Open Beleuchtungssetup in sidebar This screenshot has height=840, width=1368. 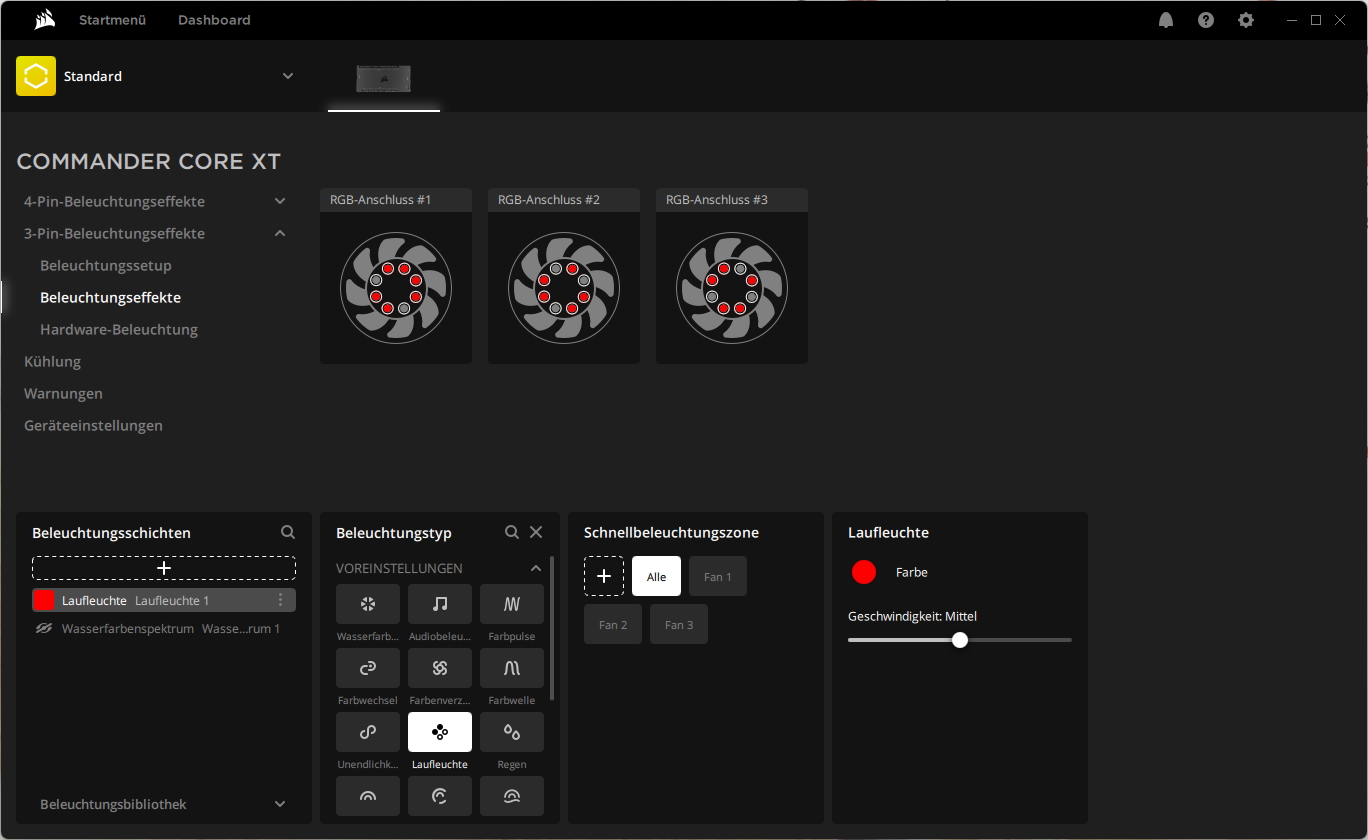[x=106, y=265]
